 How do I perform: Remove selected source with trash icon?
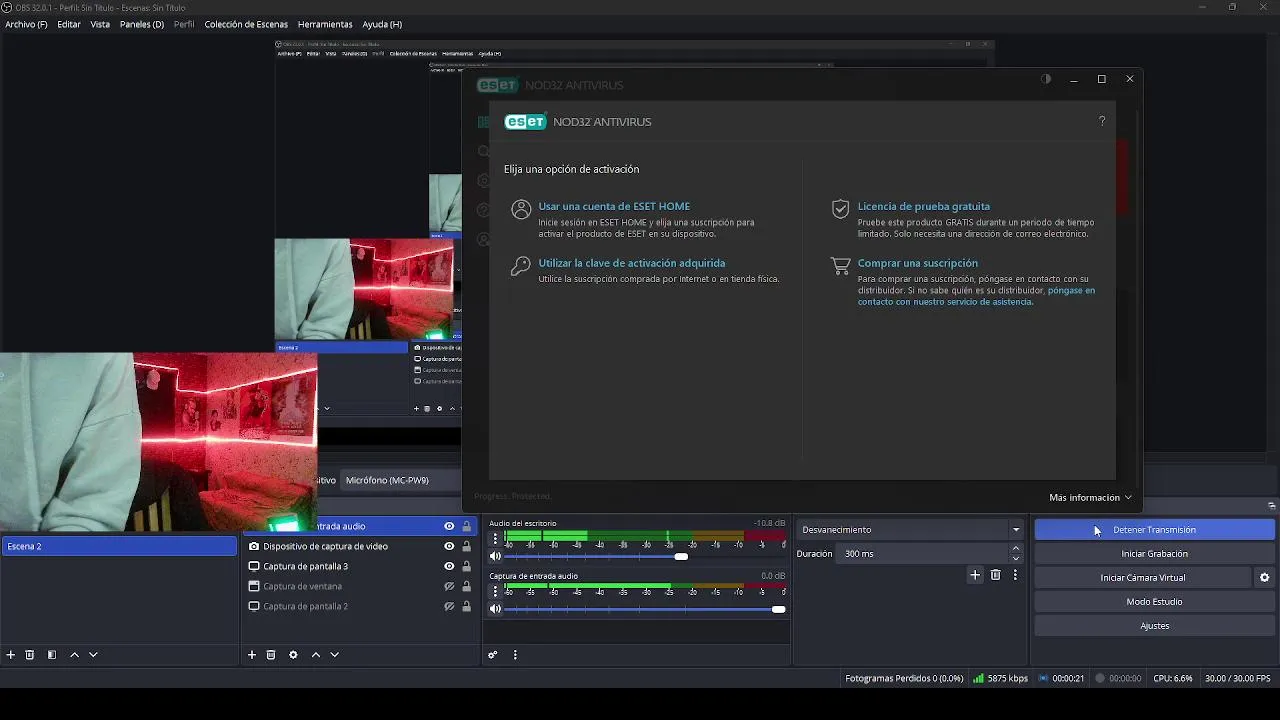[271, 655]
